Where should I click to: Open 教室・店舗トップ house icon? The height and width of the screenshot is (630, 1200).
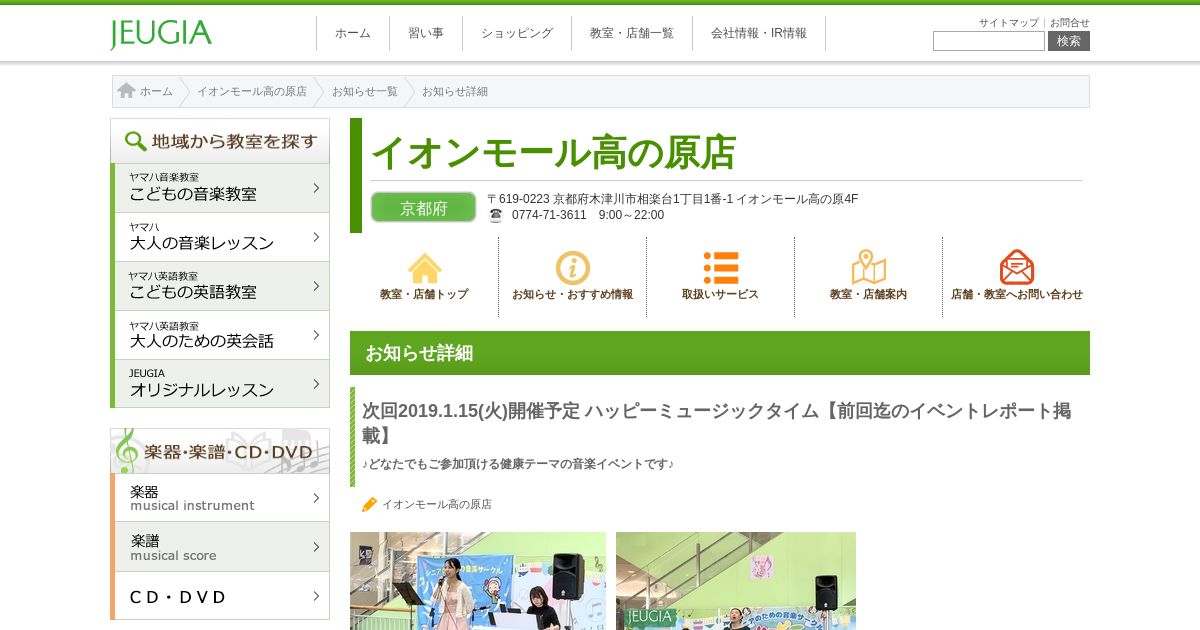pos(424,267)
